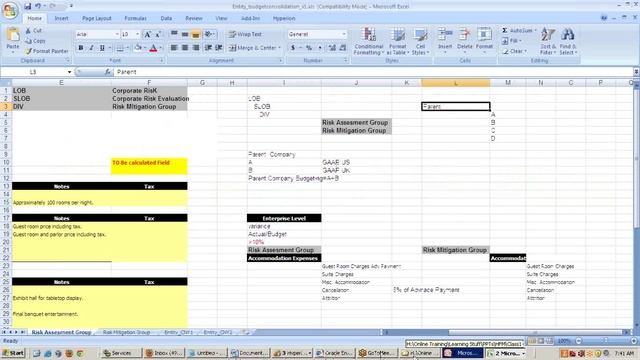640x360 pixels.
Task: Open the Hyperion tab
Action: tap(284, 18)
